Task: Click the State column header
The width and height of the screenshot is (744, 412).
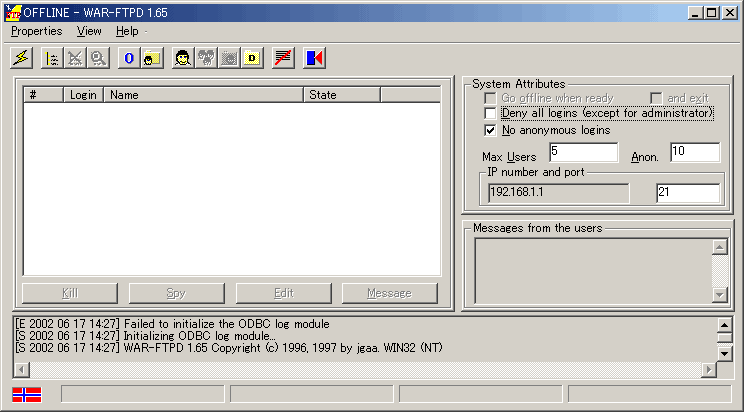Action: [342, 95]
